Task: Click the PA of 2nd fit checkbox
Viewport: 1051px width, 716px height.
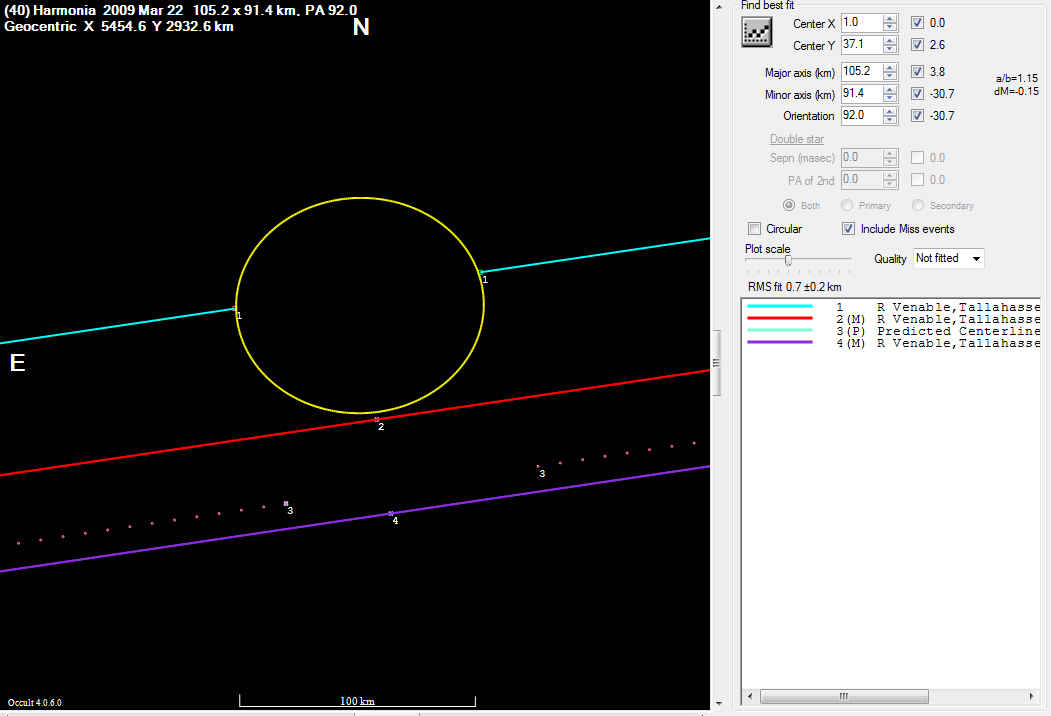Action: pos(917,180)
